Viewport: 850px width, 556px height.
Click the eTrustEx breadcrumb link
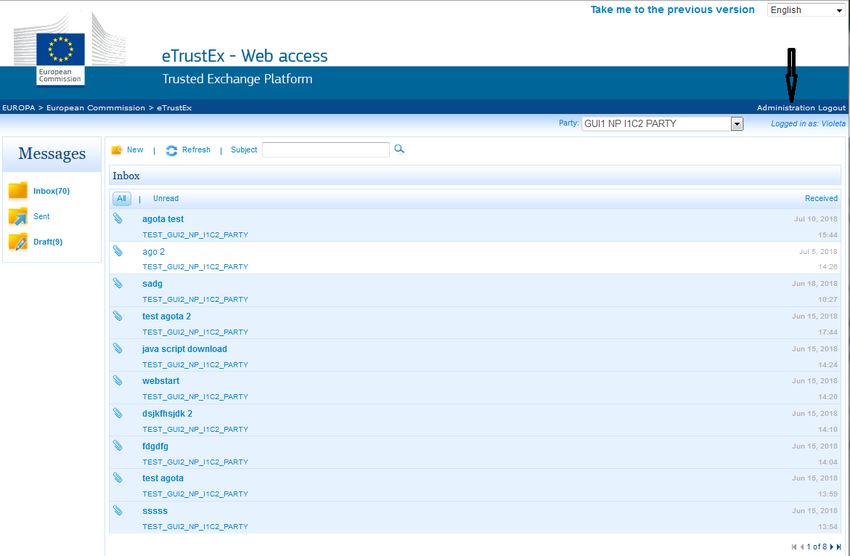coord(174,108)
